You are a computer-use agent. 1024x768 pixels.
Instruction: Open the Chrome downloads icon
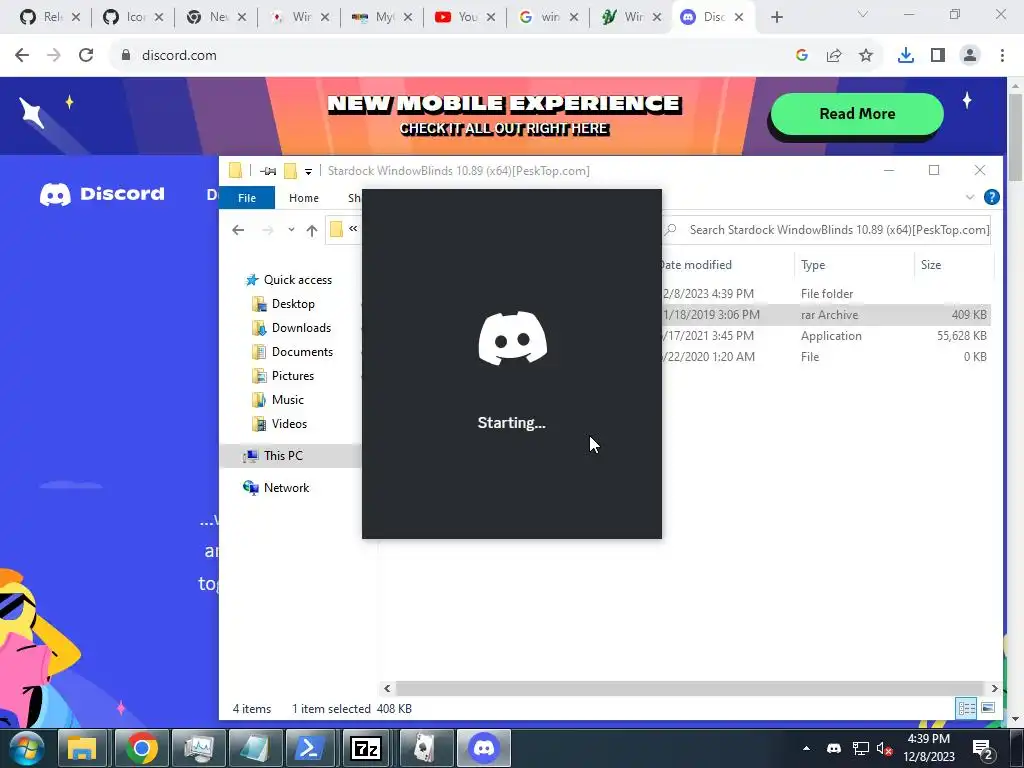906,56
